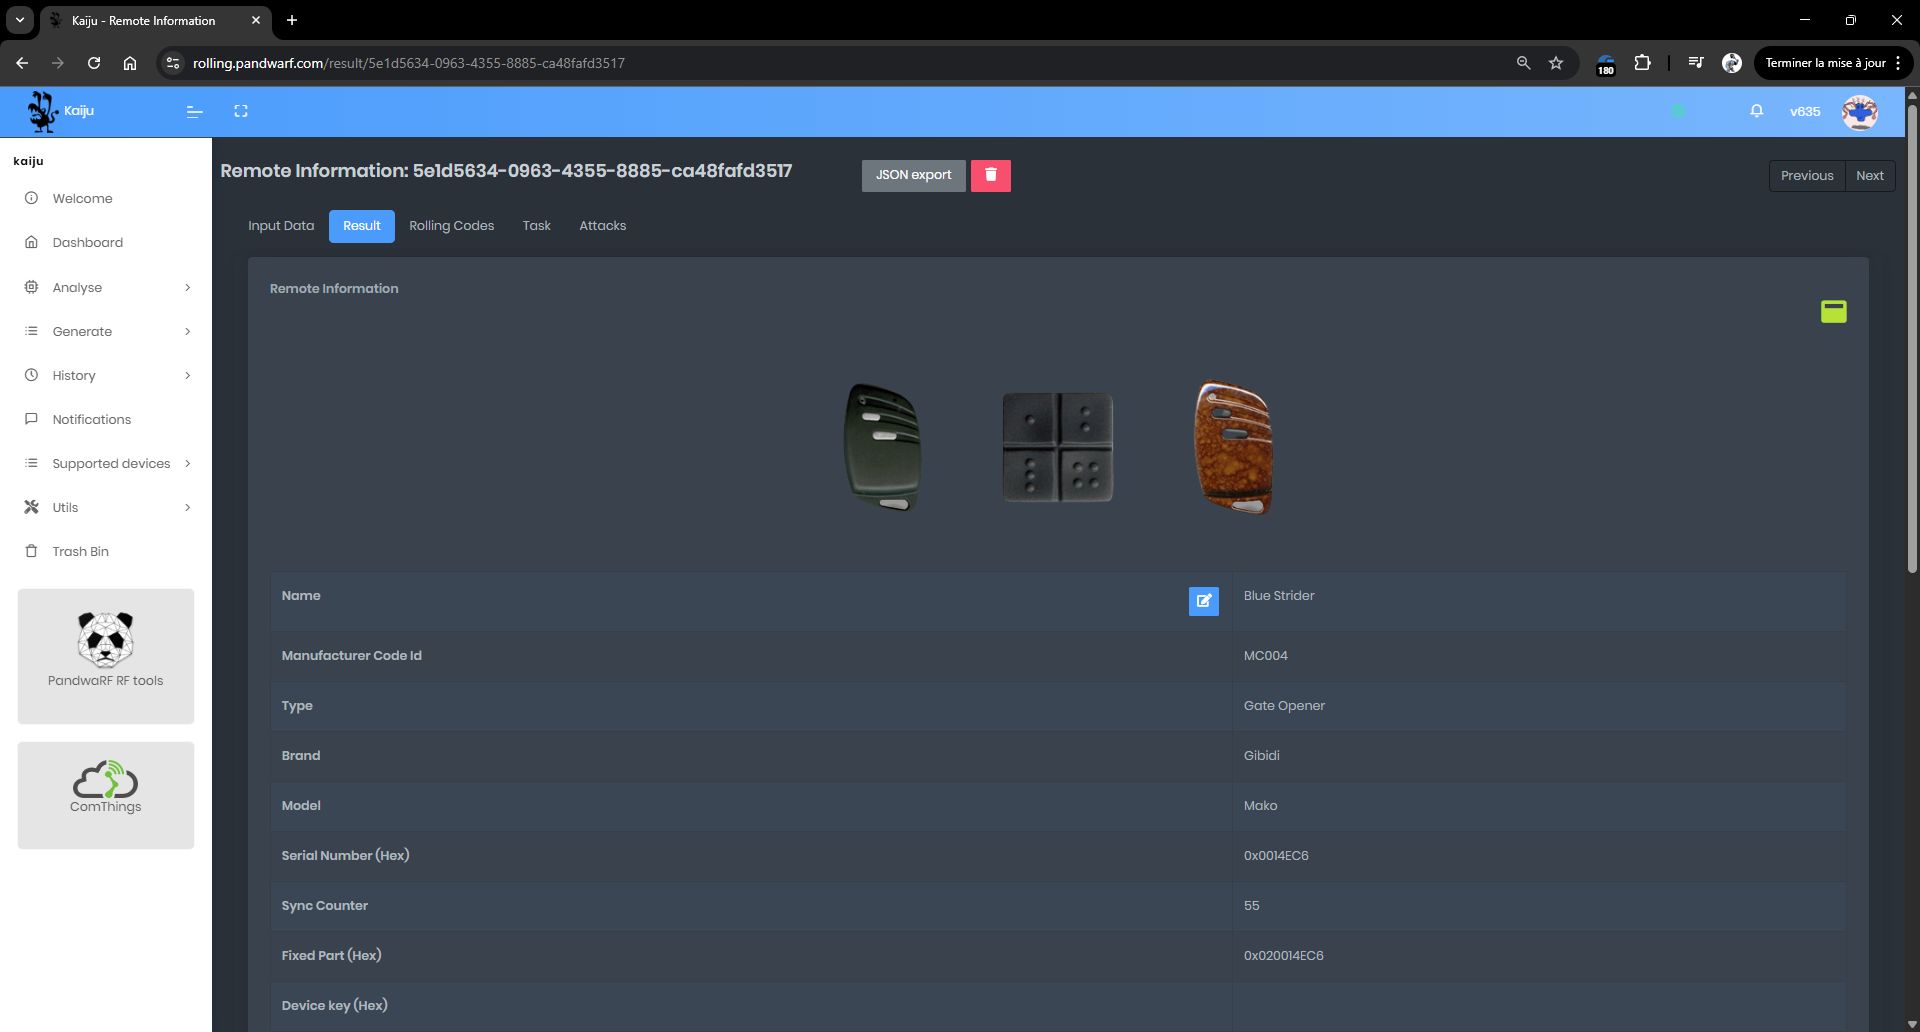Open Trash Bin in sidebar
This screenshot has width=1920, height=1032.
(x=80, y=552)
